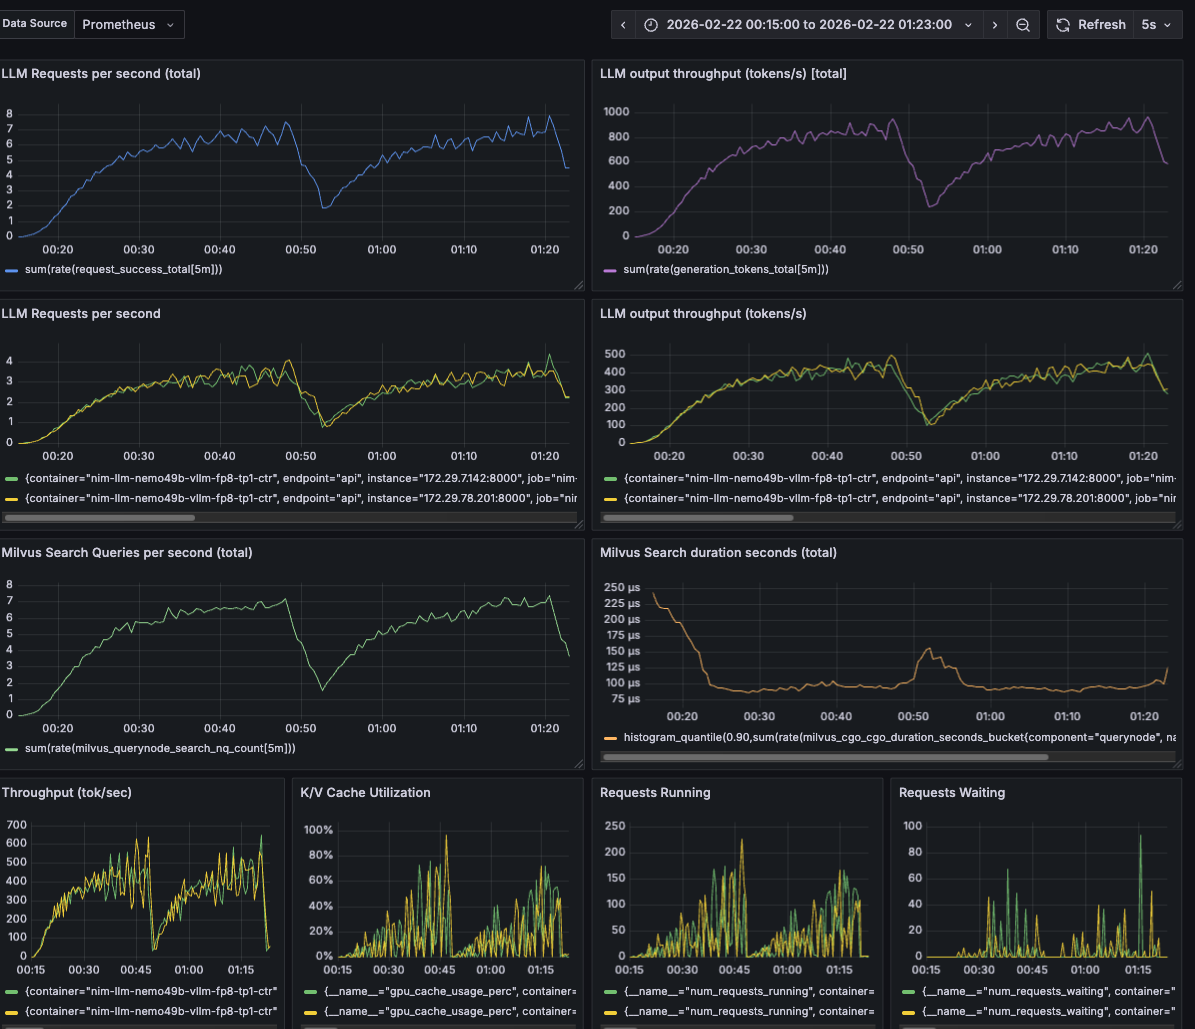Open the LLM output throughput (tokens/s) panel title
This screenshot has height=1029, width=1195.
[x=703, y=314]
